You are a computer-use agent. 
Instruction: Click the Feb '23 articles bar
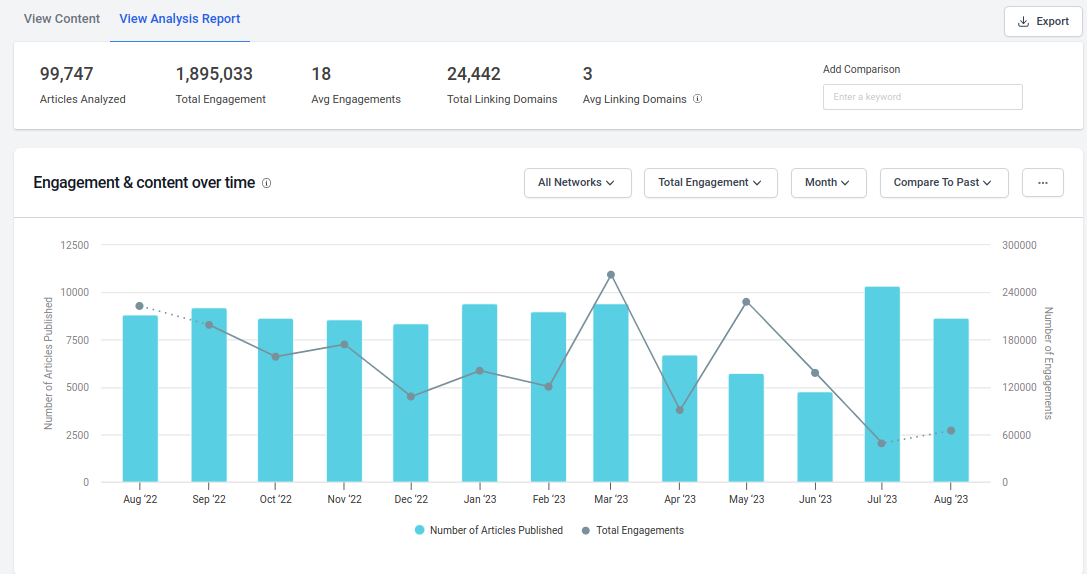pyautogui.click(x=548, y=397)
